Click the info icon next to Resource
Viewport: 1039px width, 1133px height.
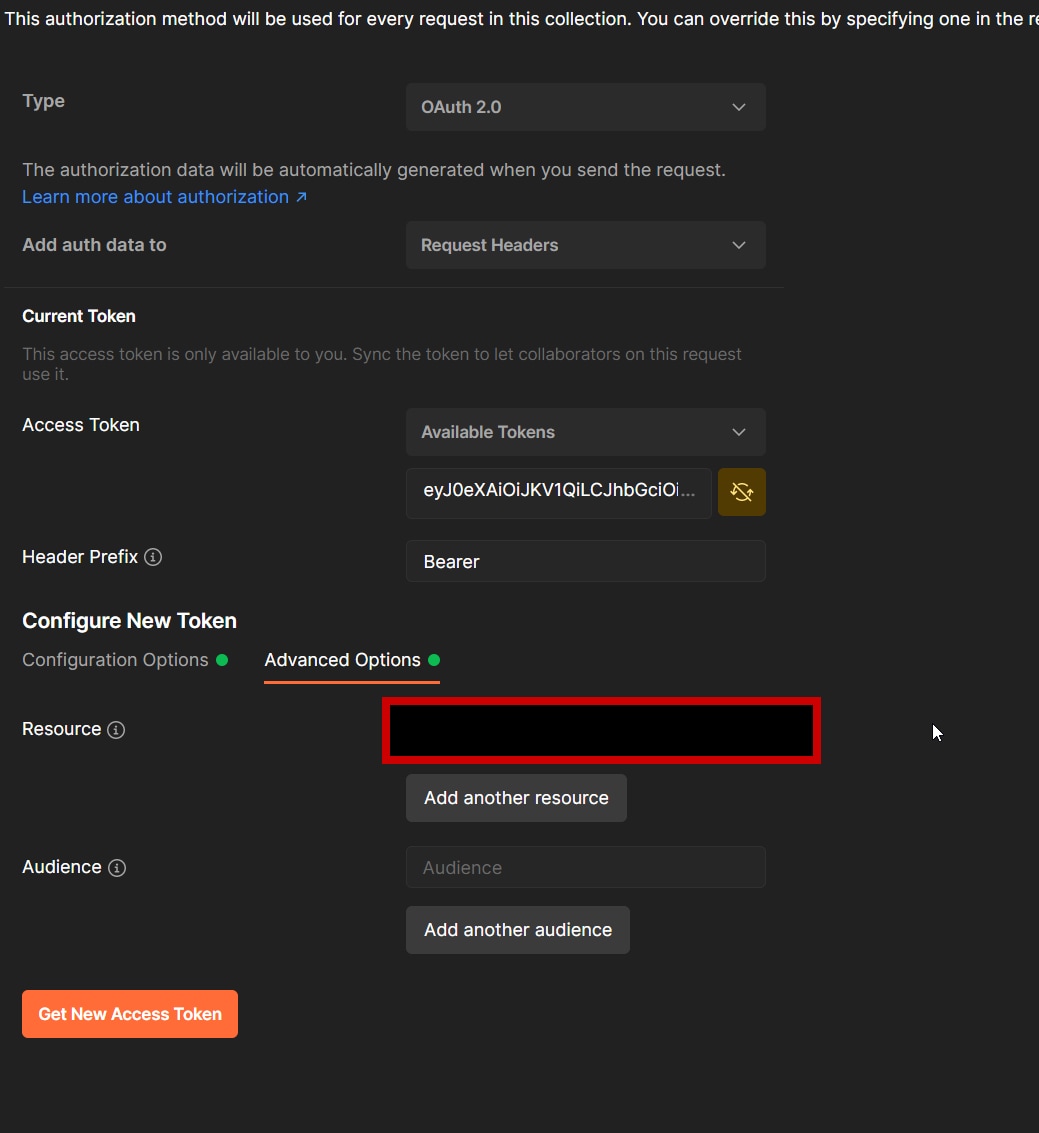point(116,730)
